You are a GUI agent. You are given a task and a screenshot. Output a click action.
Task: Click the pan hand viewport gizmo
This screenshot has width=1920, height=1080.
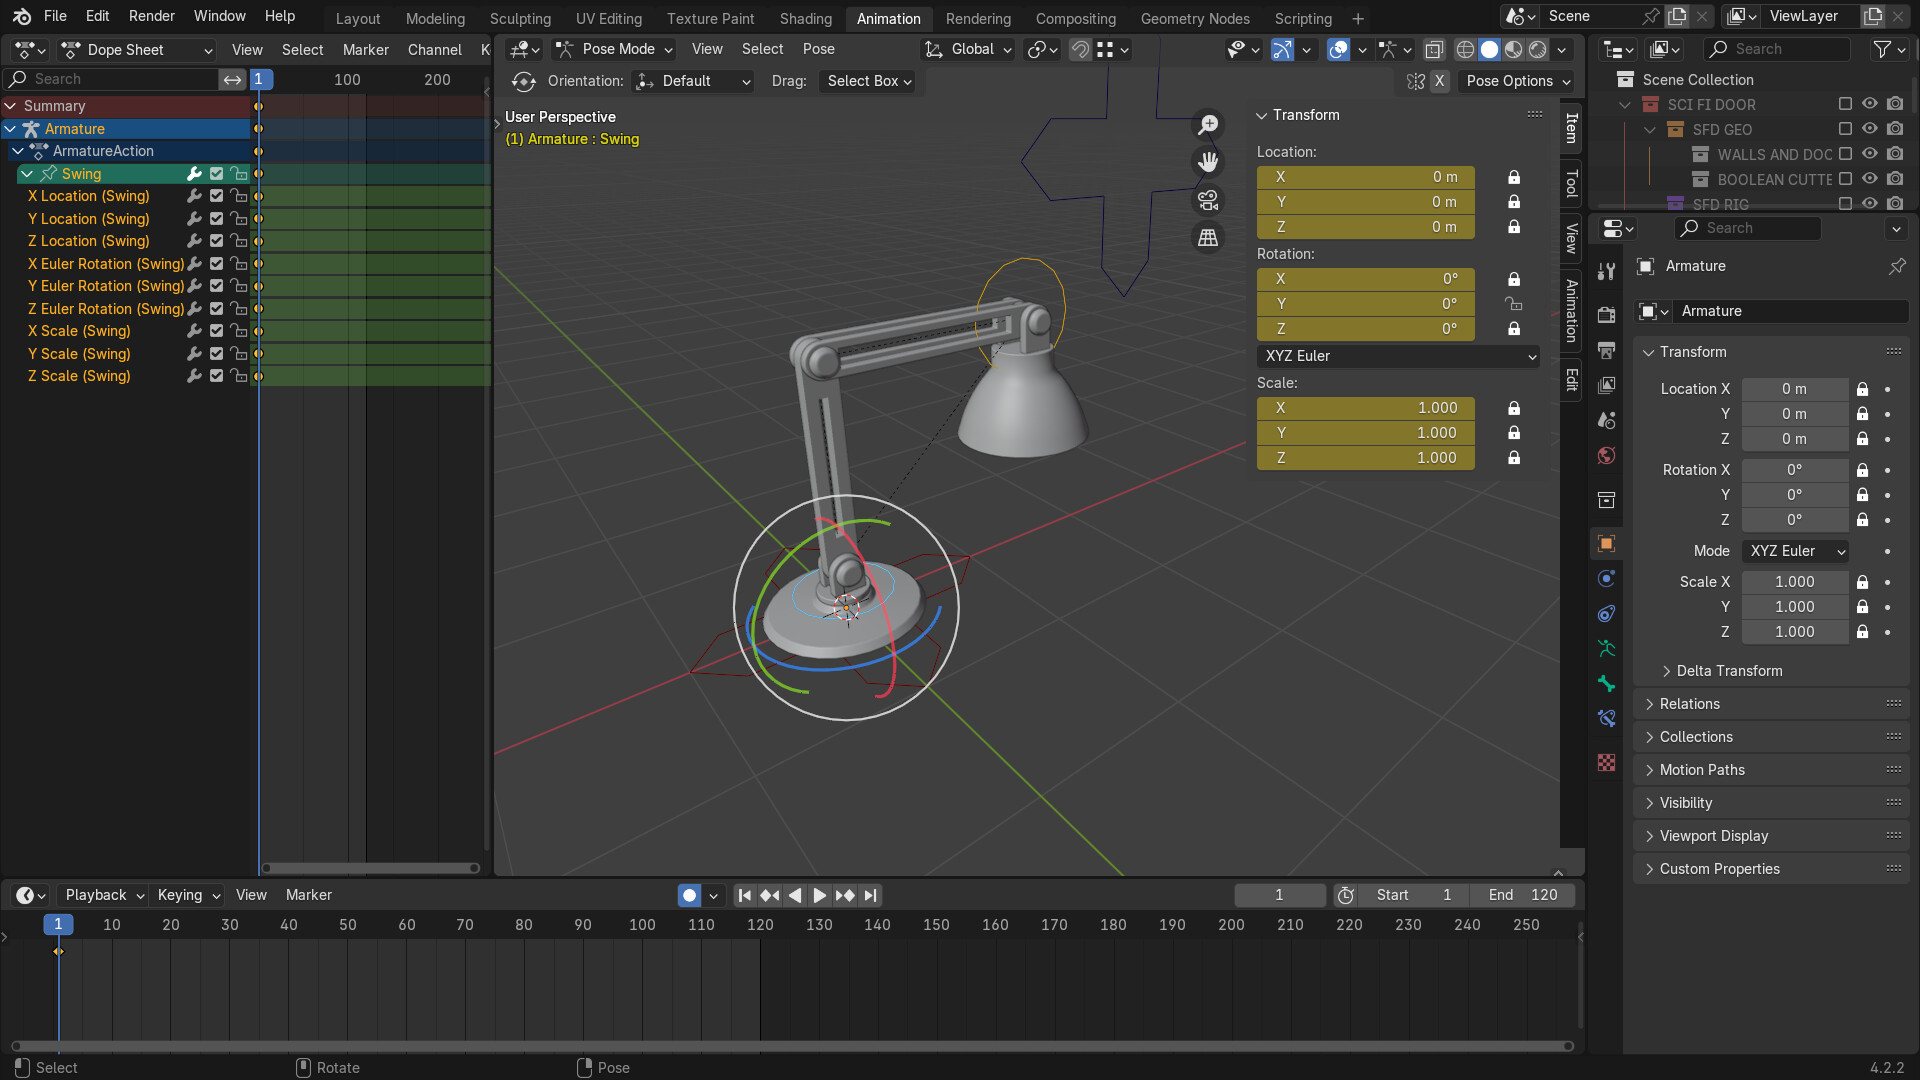click(x=1208, y=161)
